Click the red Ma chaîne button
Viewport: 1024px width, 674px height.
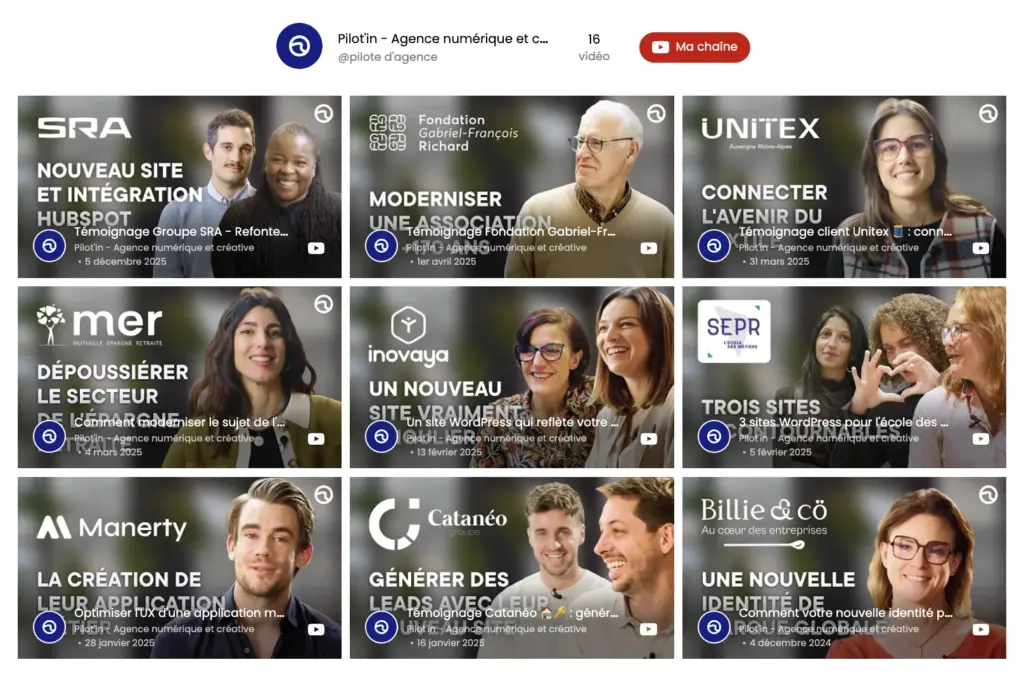[x=694, y=47]
